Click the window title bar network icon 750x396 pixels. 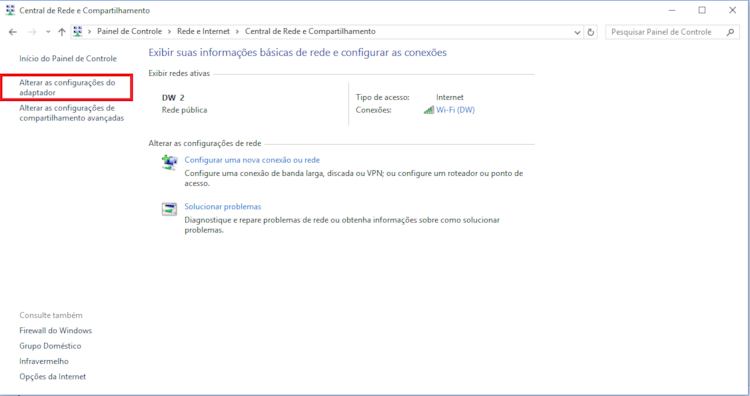pos(10,10)
